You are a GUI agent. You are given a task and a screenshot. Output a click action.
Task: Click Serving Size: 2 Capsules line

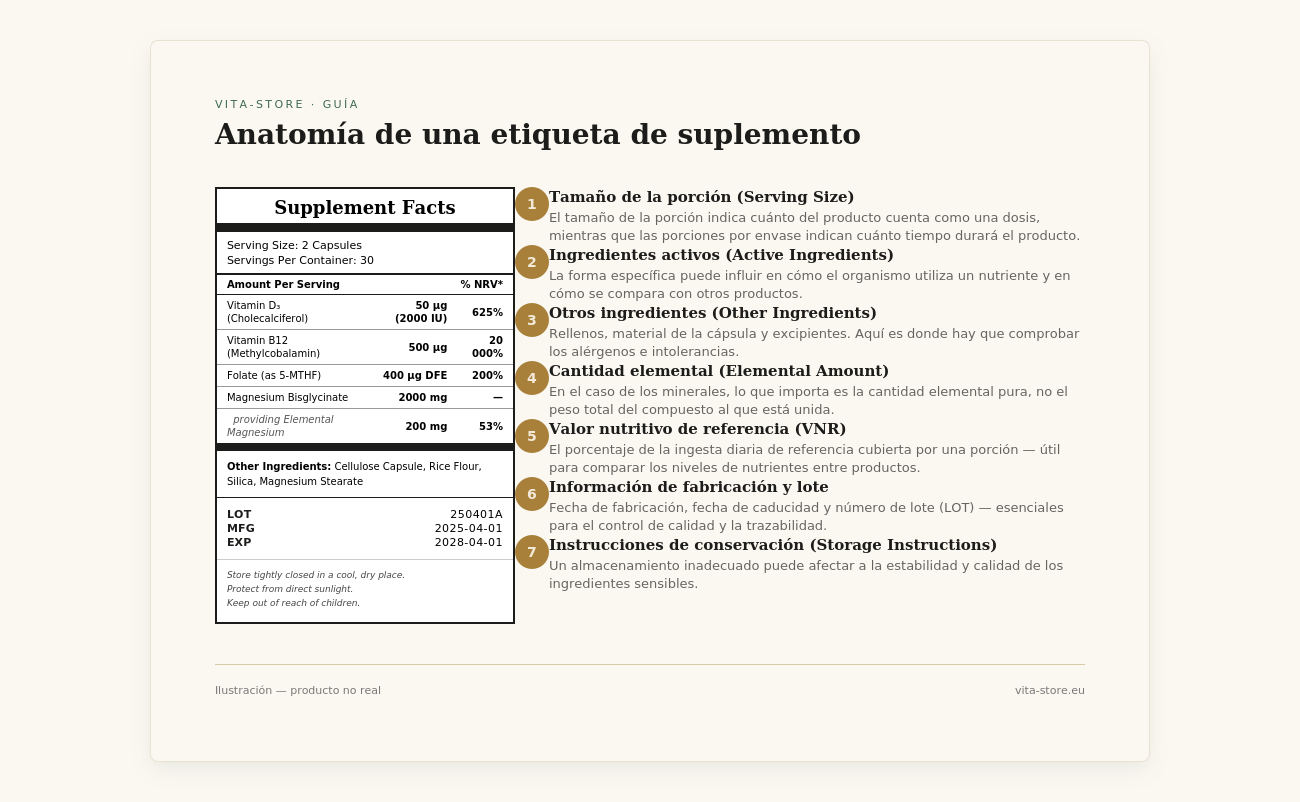pyautogui.click(x=294, y=245)
